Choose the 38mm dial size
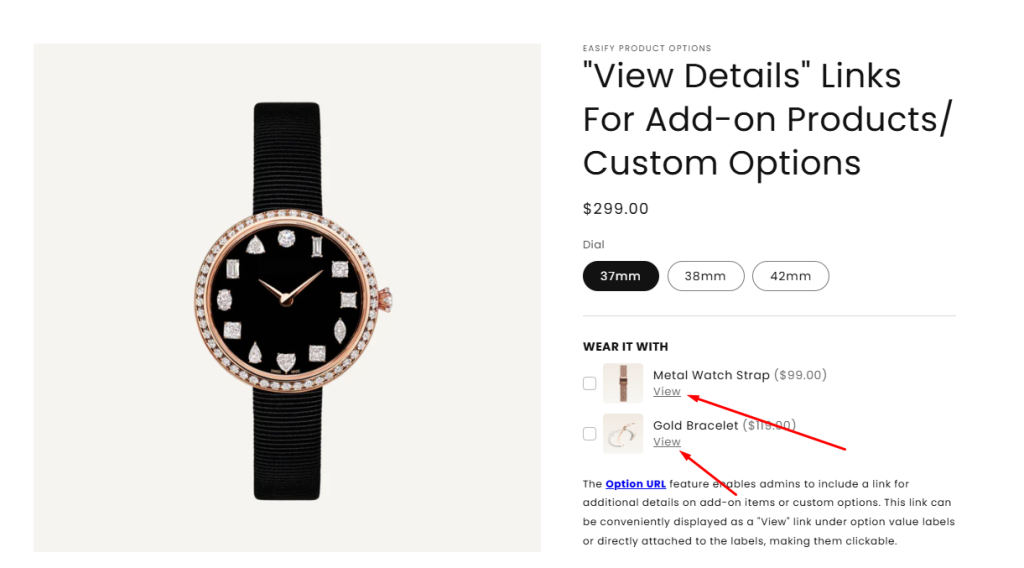Viewport: 1024px width, 568px height. point(705,276)
